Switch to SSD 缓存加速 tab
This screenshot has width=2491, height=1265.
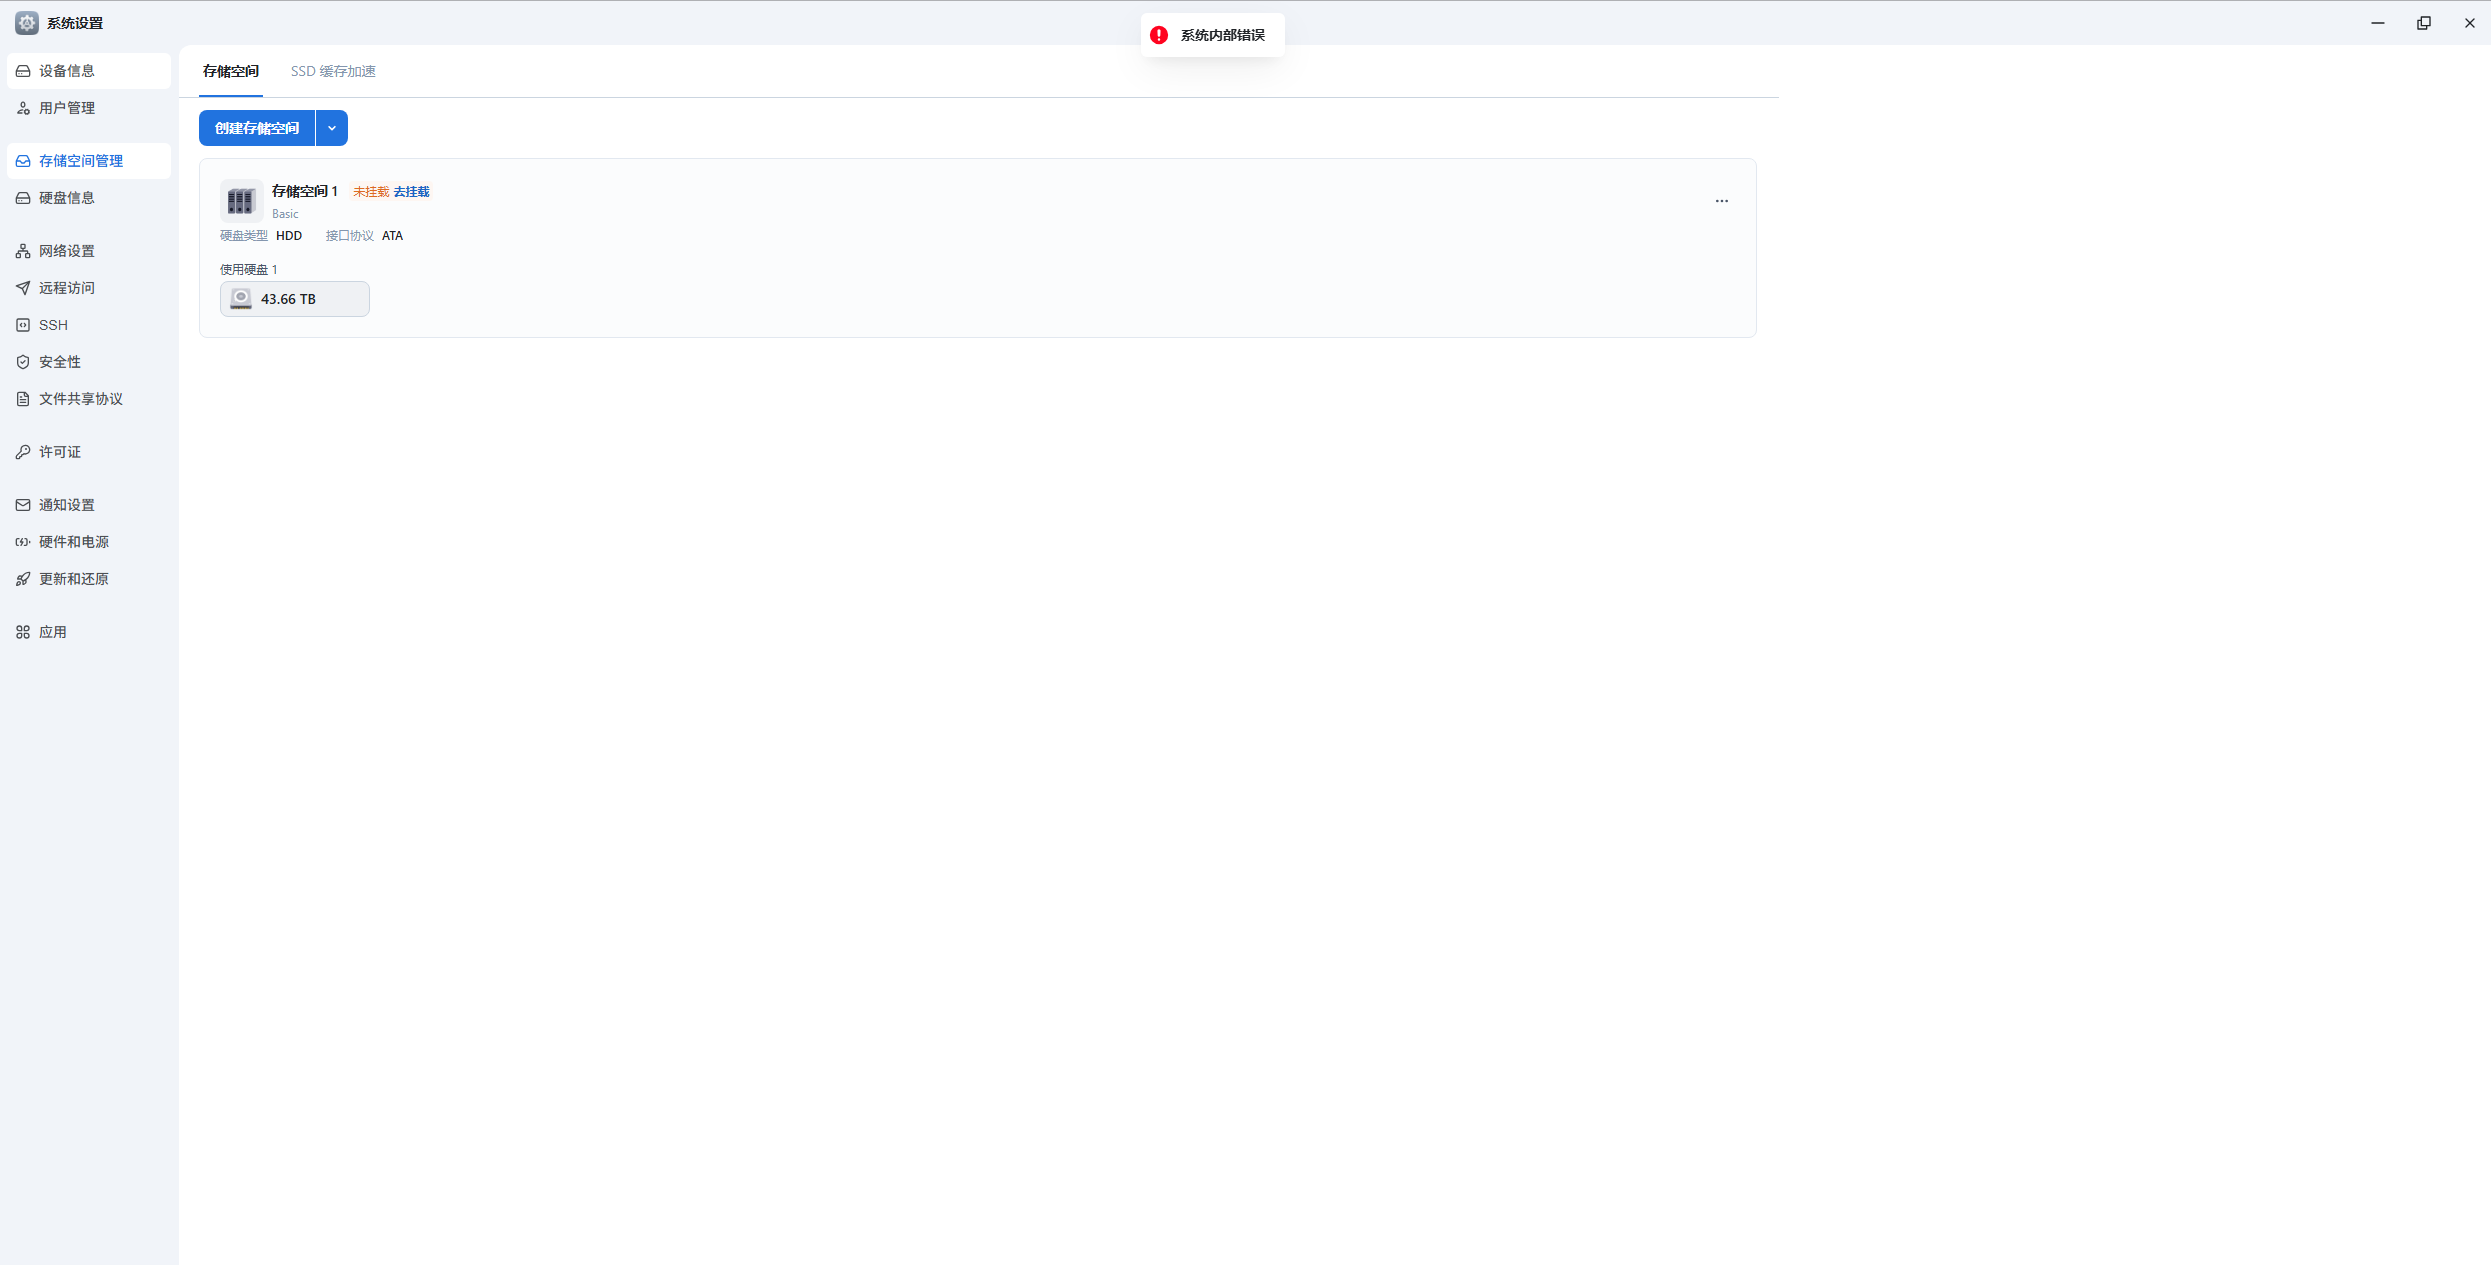coord(333,71)
